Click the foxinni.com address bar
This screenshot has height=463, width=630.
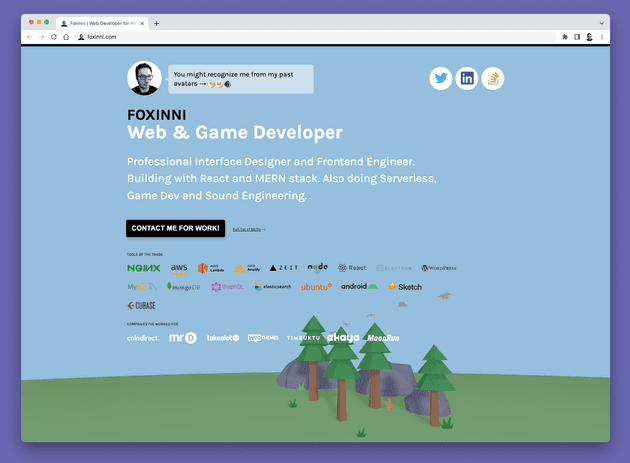pyautogui.click(x=300, y=37)
